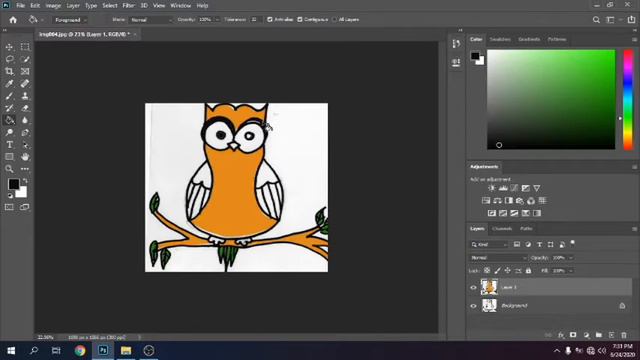
Task: Select the Quick Selection tool
Action: pyautogui.click(x=25, y=59)
